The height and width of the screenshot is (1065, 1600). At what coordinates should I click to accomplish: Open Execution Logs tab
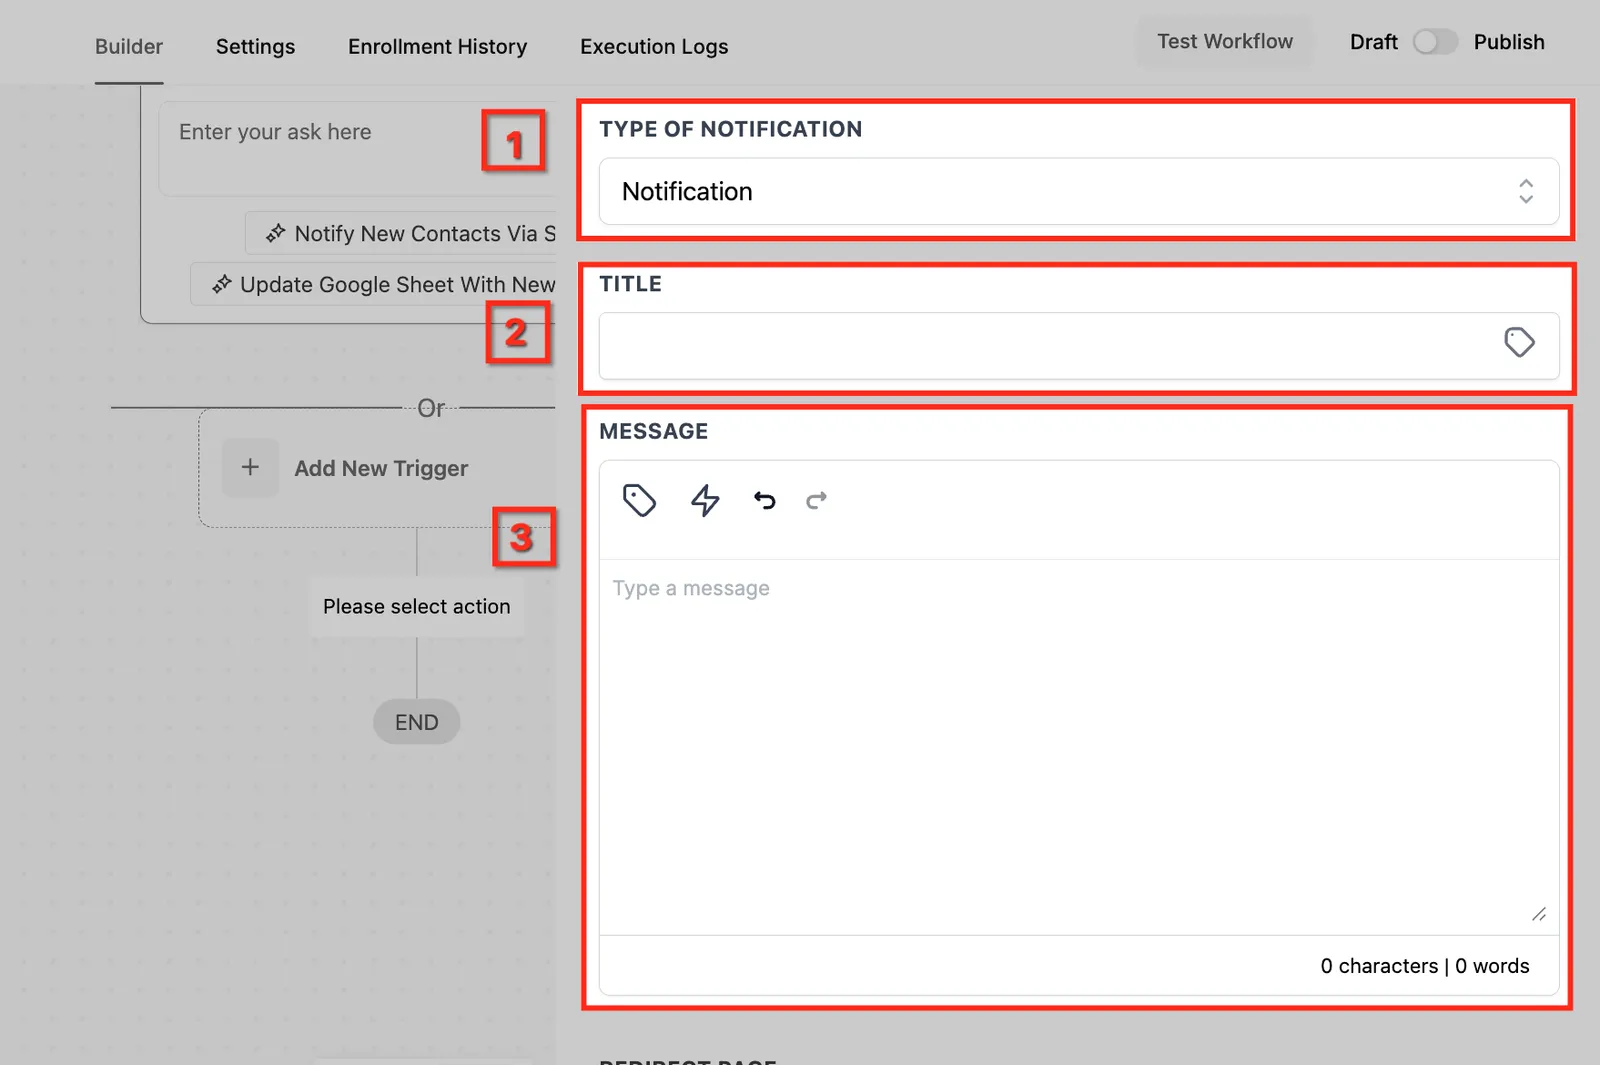[654, 47]
